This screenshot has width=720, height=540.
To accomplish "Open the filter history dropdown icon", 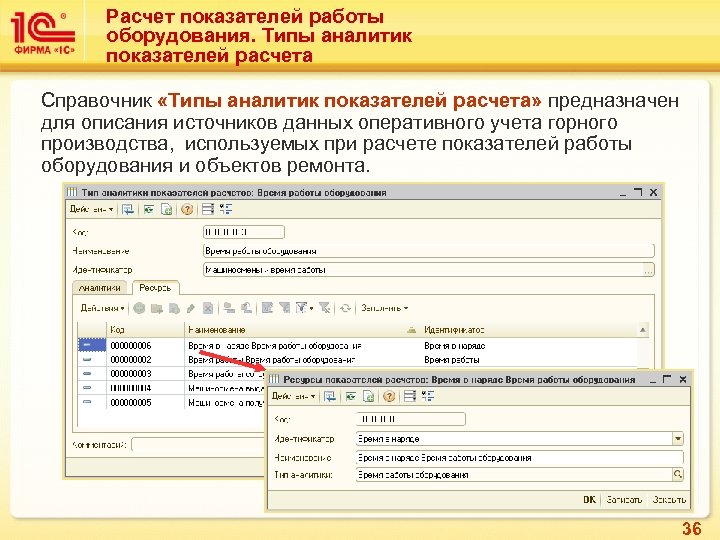I will [x=304, y=308].
